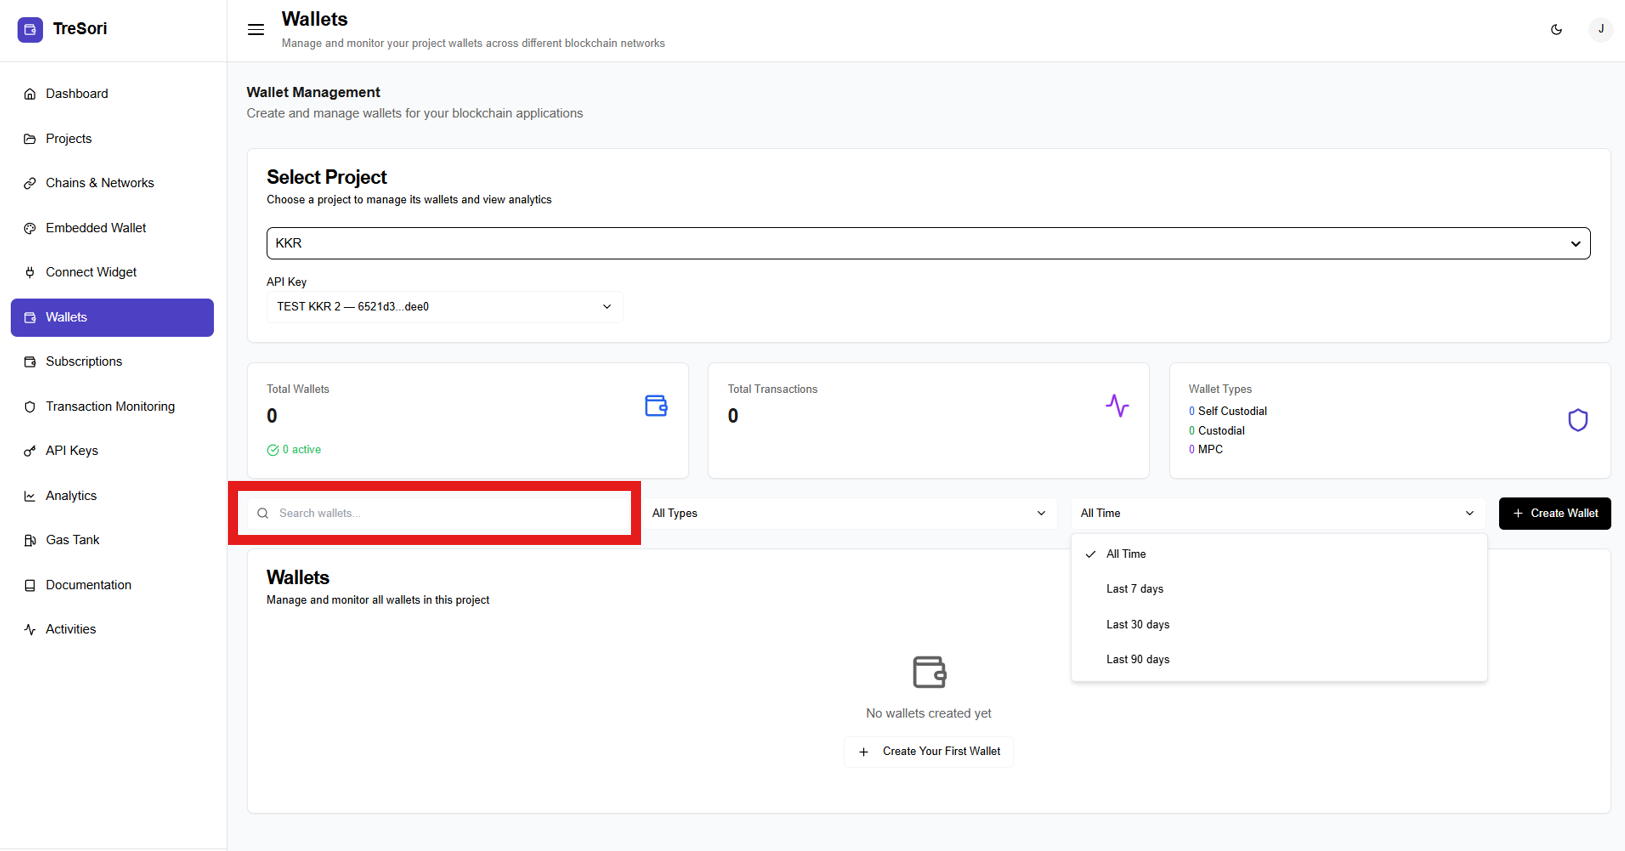The height and width of the screenshot is (851, 1625).
Task: Click the wallet icon in Total Wallets card
Action: pos(656,406)
